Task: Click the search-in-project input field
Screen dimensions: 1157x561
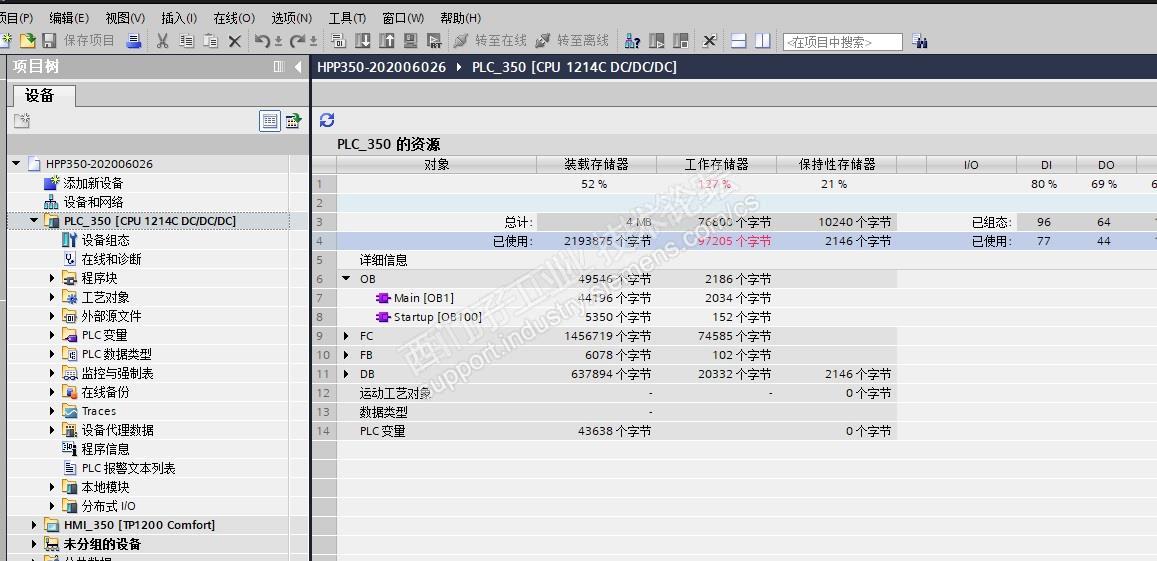Action: 843,42
